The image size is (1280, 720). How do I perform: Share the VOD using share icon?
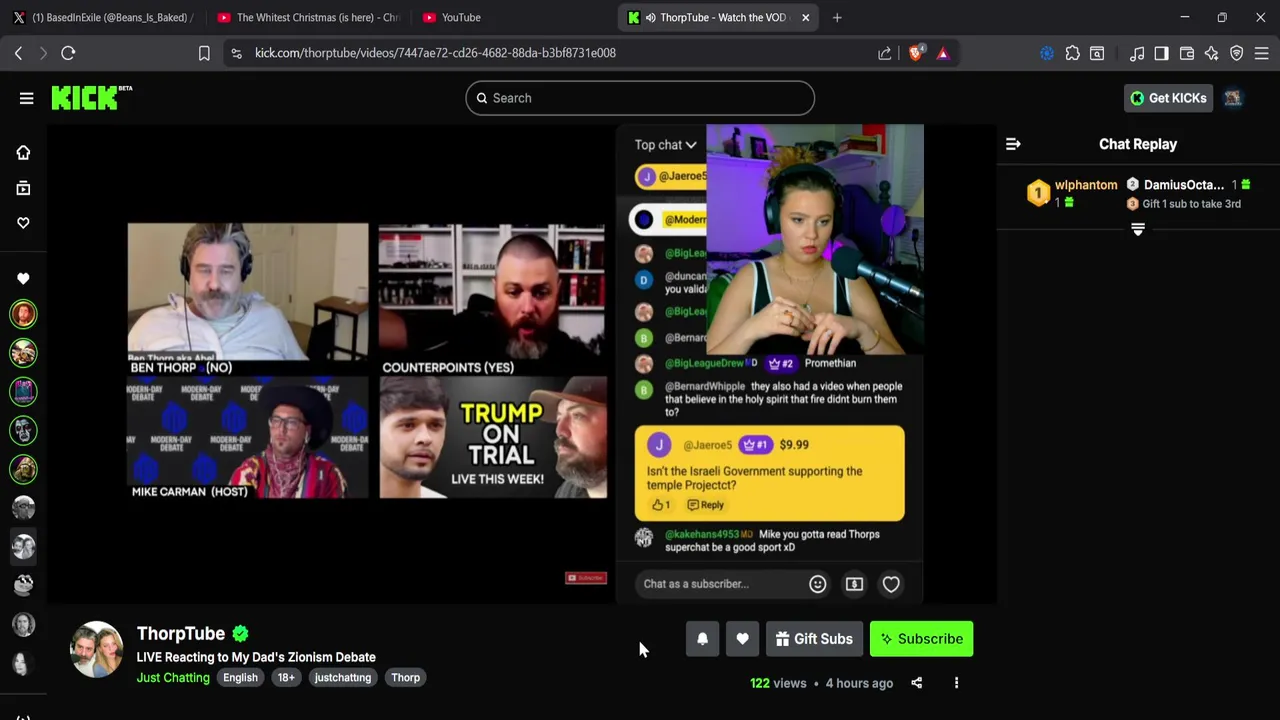click(x=917, y=683)
